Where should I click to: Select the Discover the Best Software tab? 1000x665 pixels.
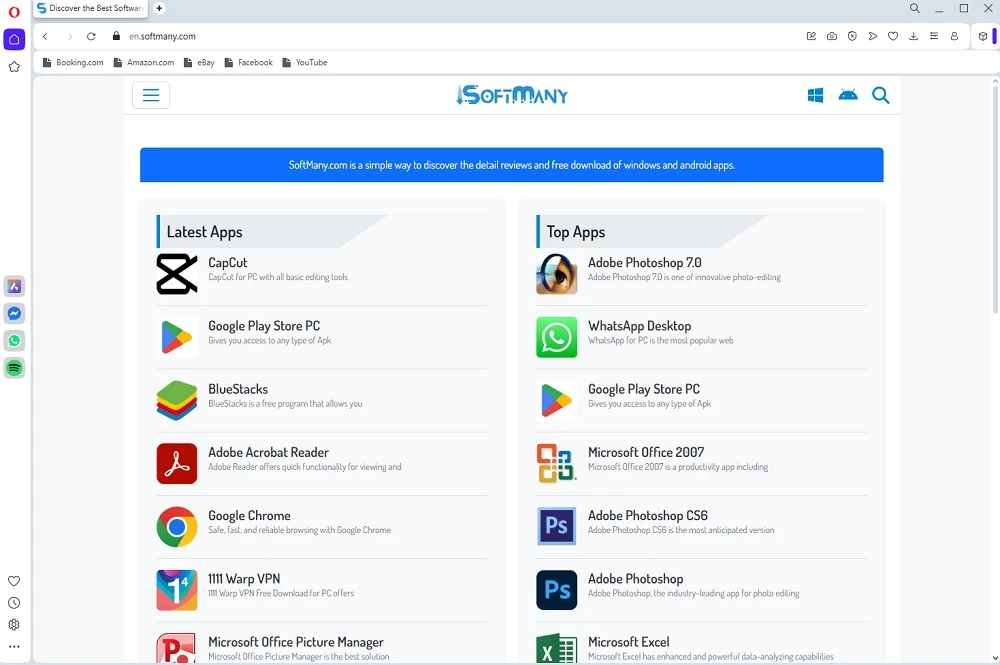[92, 8]
